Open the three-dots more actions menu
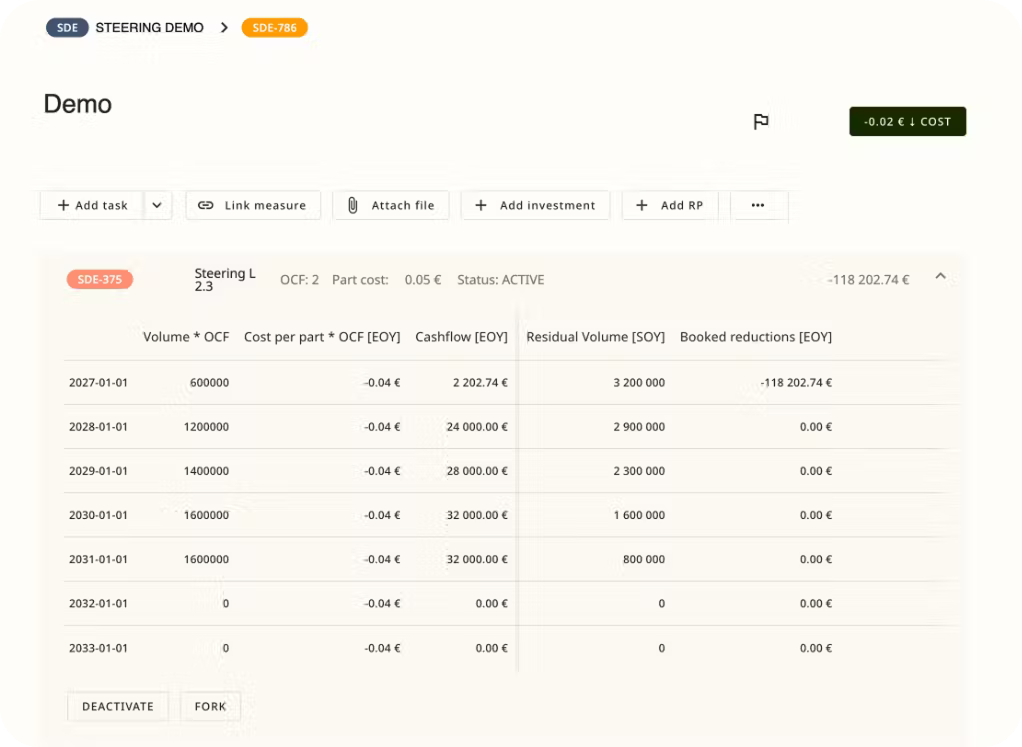The image size is (1022, 747). tap(759, 205)
